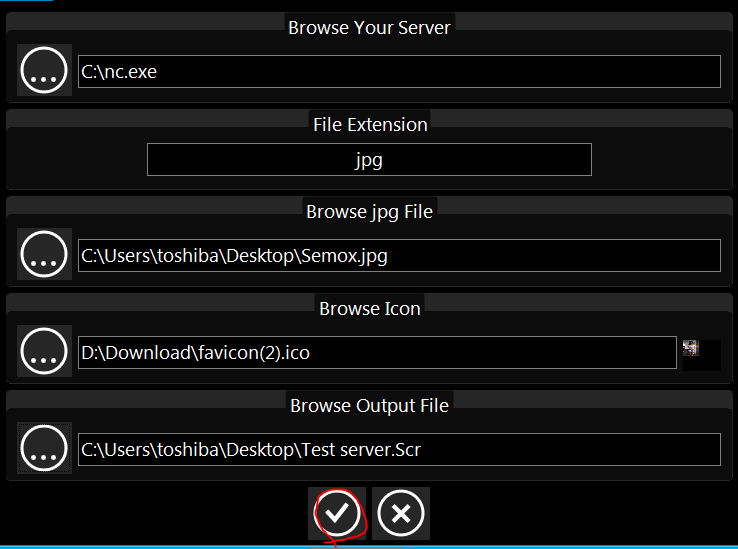Click the favicon(2).ico icon path field
Image resolution: width=738 pixels, height=549 pixels.
pos(377,353)
